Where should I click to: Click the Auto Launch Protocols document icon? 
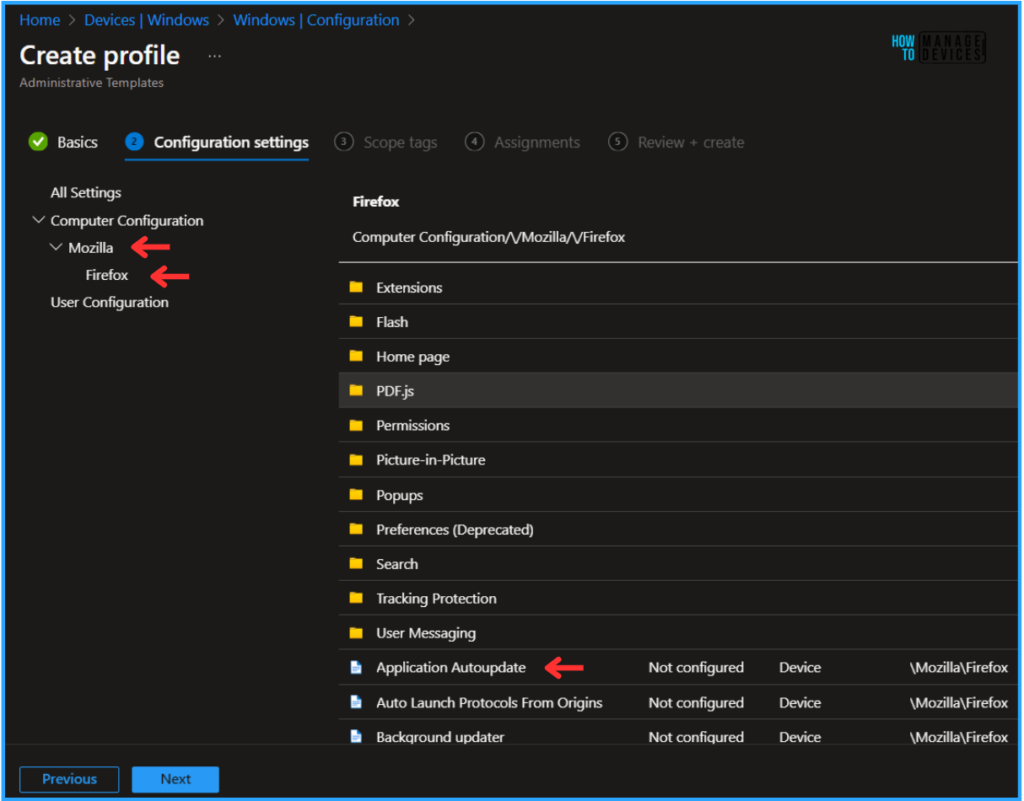tap(356, 702)
